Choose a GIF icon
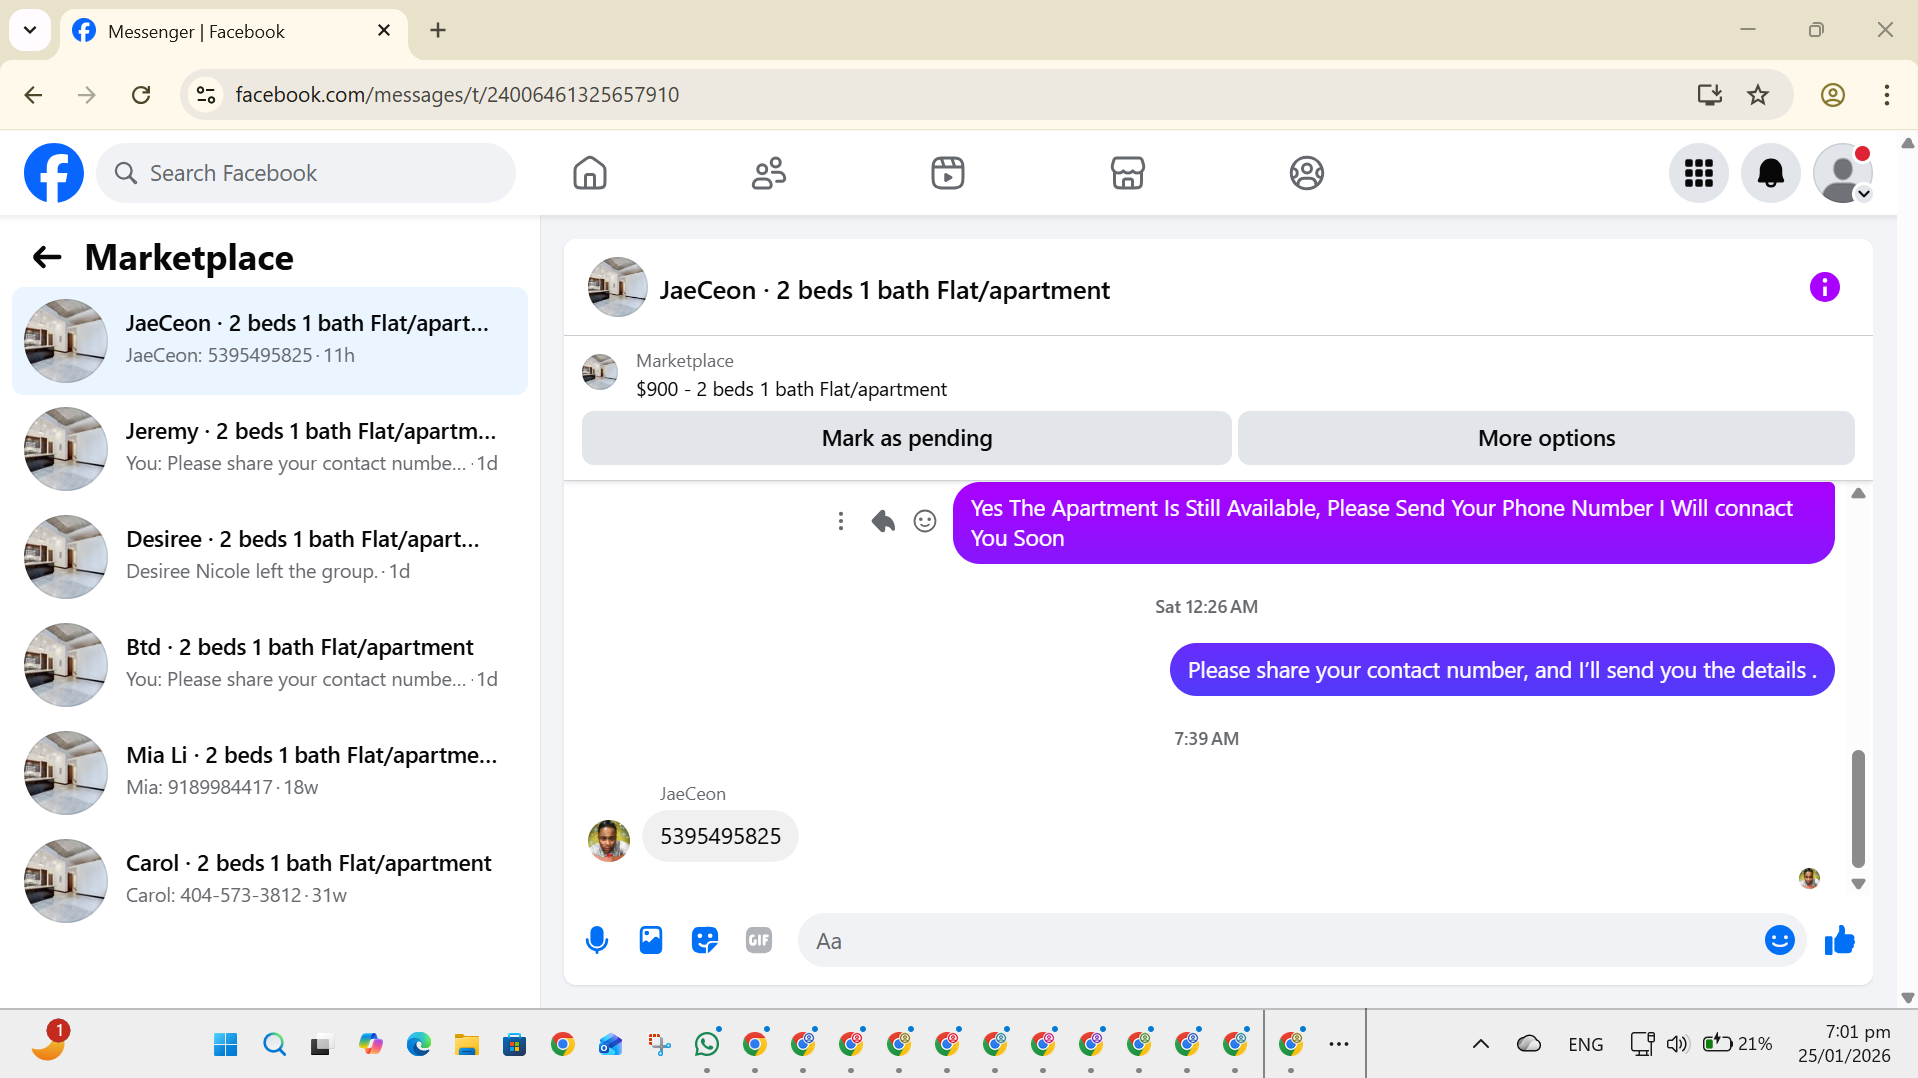 759,940
